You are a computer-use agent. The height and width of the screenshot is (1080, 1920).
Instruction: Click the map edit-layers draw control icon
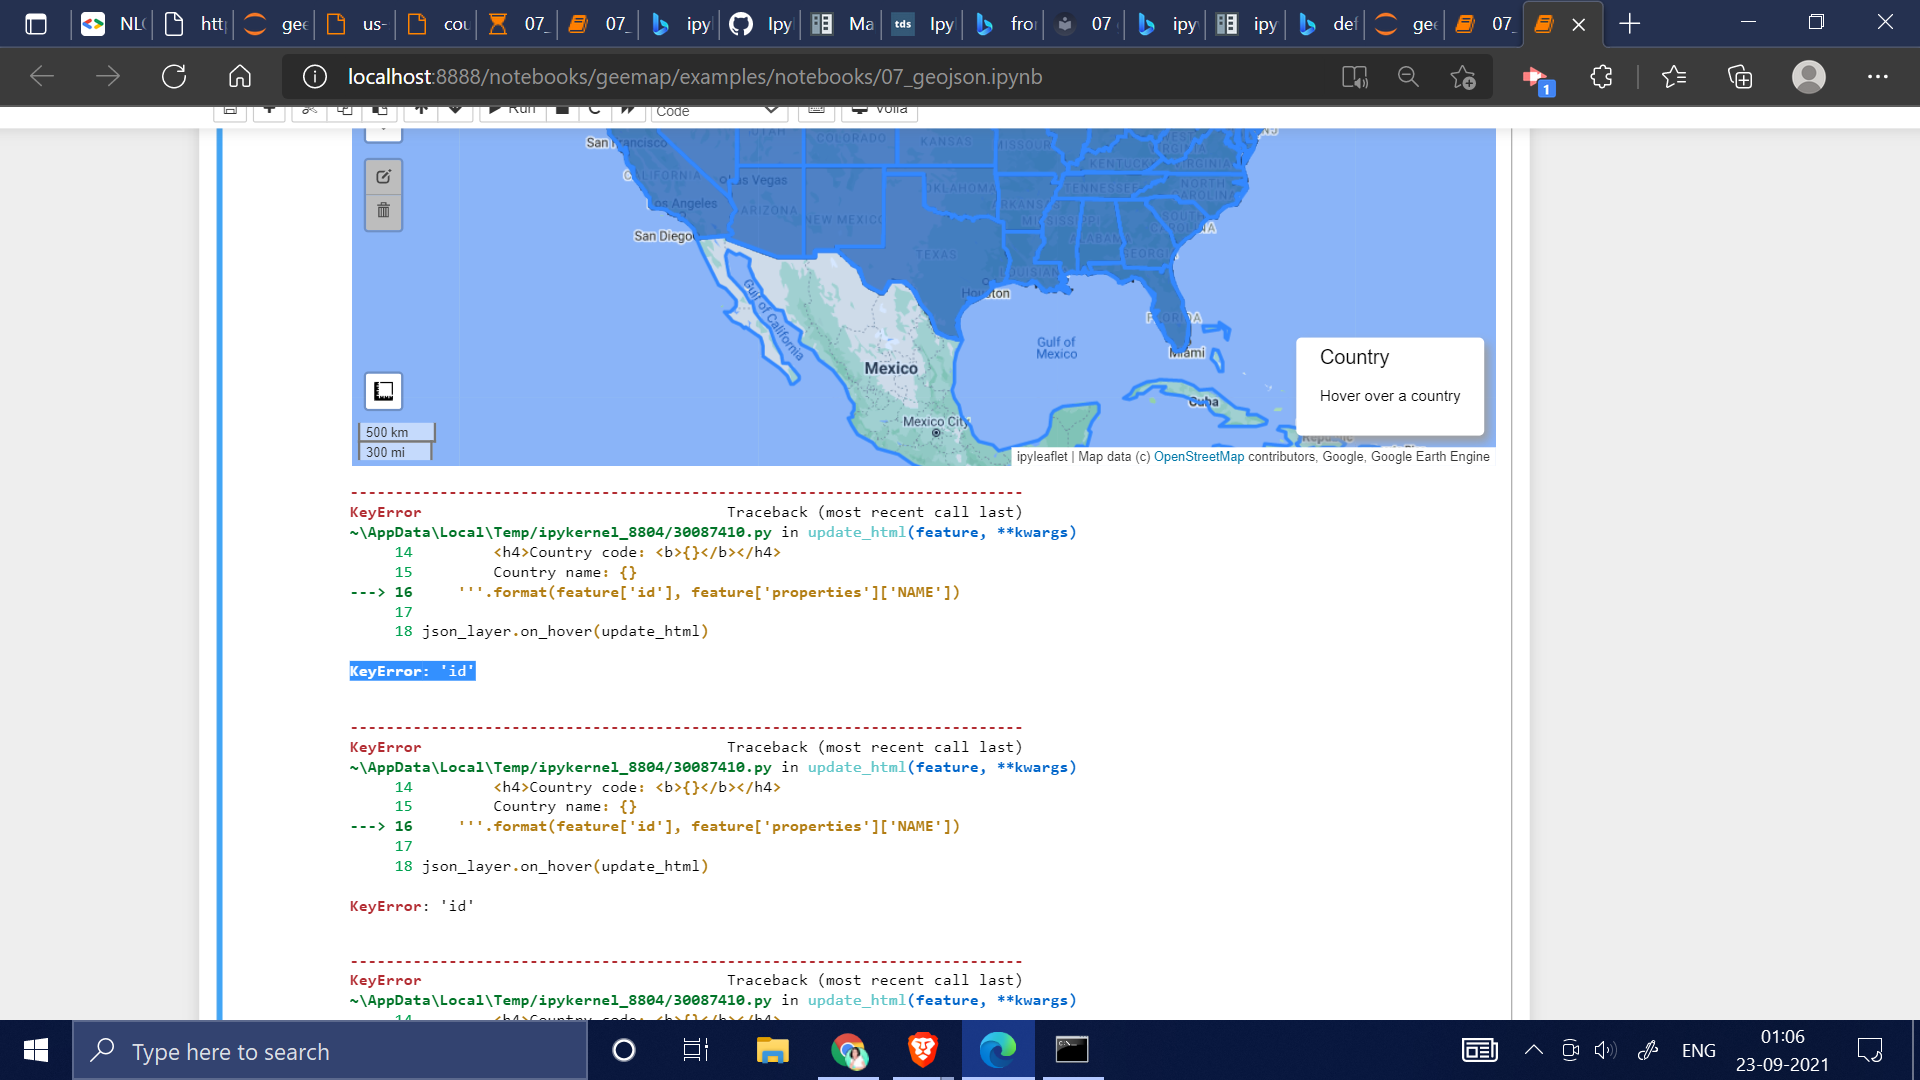[x=383, y=177]
